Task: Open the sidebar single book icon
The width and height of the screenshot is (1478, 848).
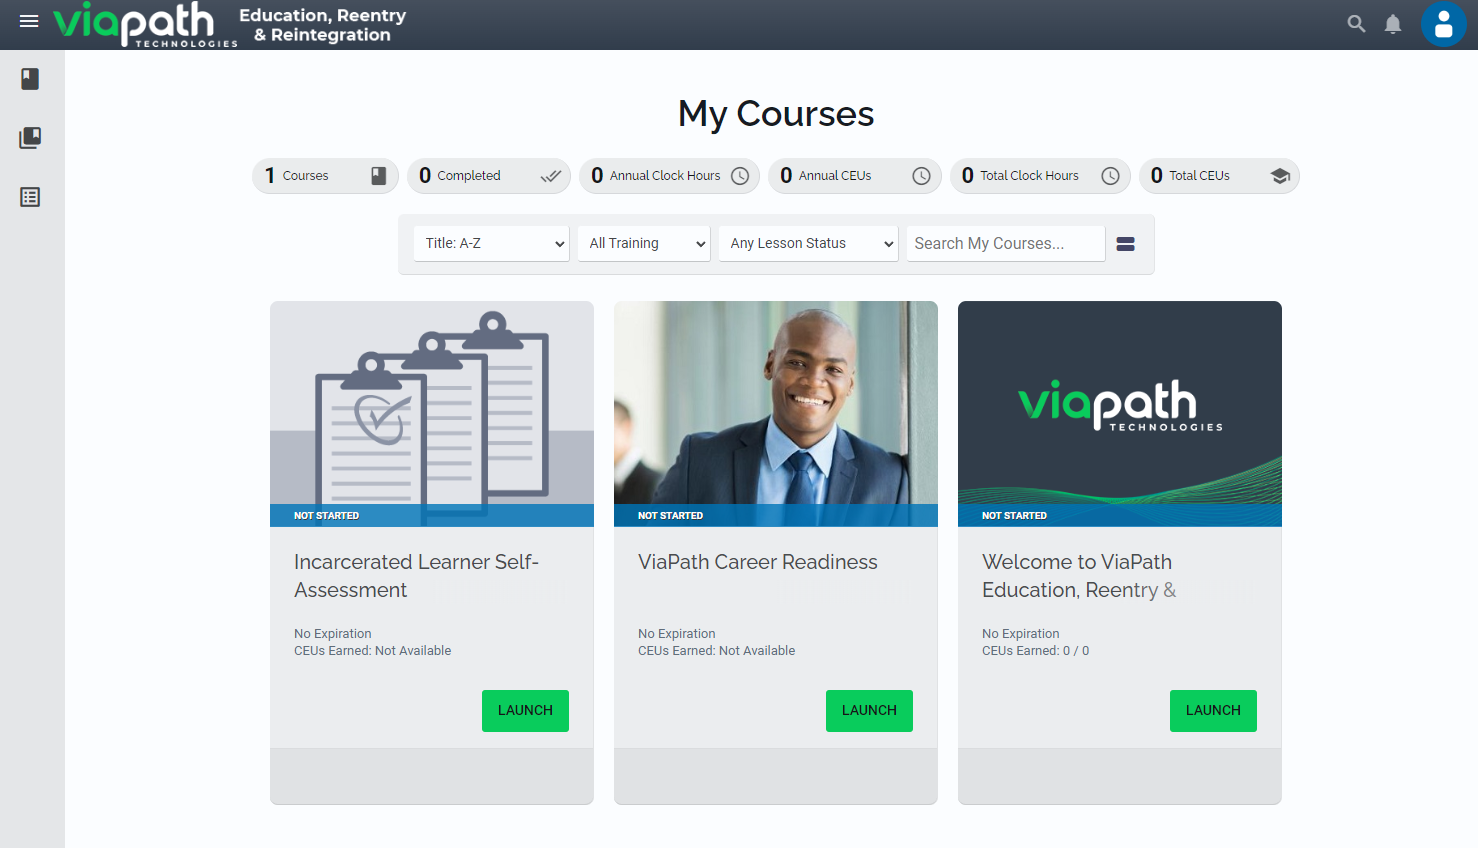Action: point(30,79)
